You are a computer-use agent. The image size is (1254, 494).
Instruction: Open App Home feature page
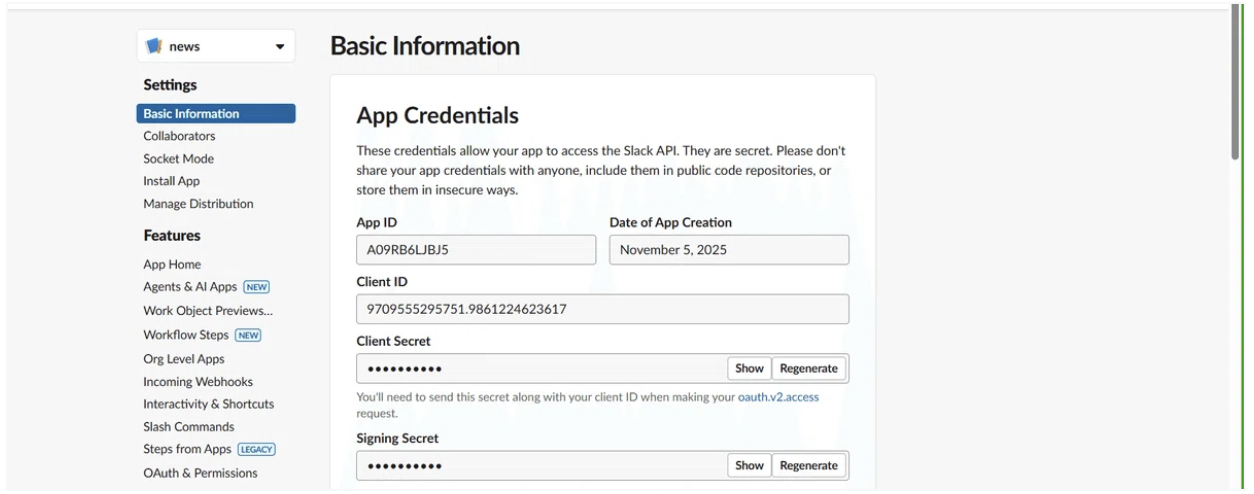pyautogui.click(x=172, y=265)
